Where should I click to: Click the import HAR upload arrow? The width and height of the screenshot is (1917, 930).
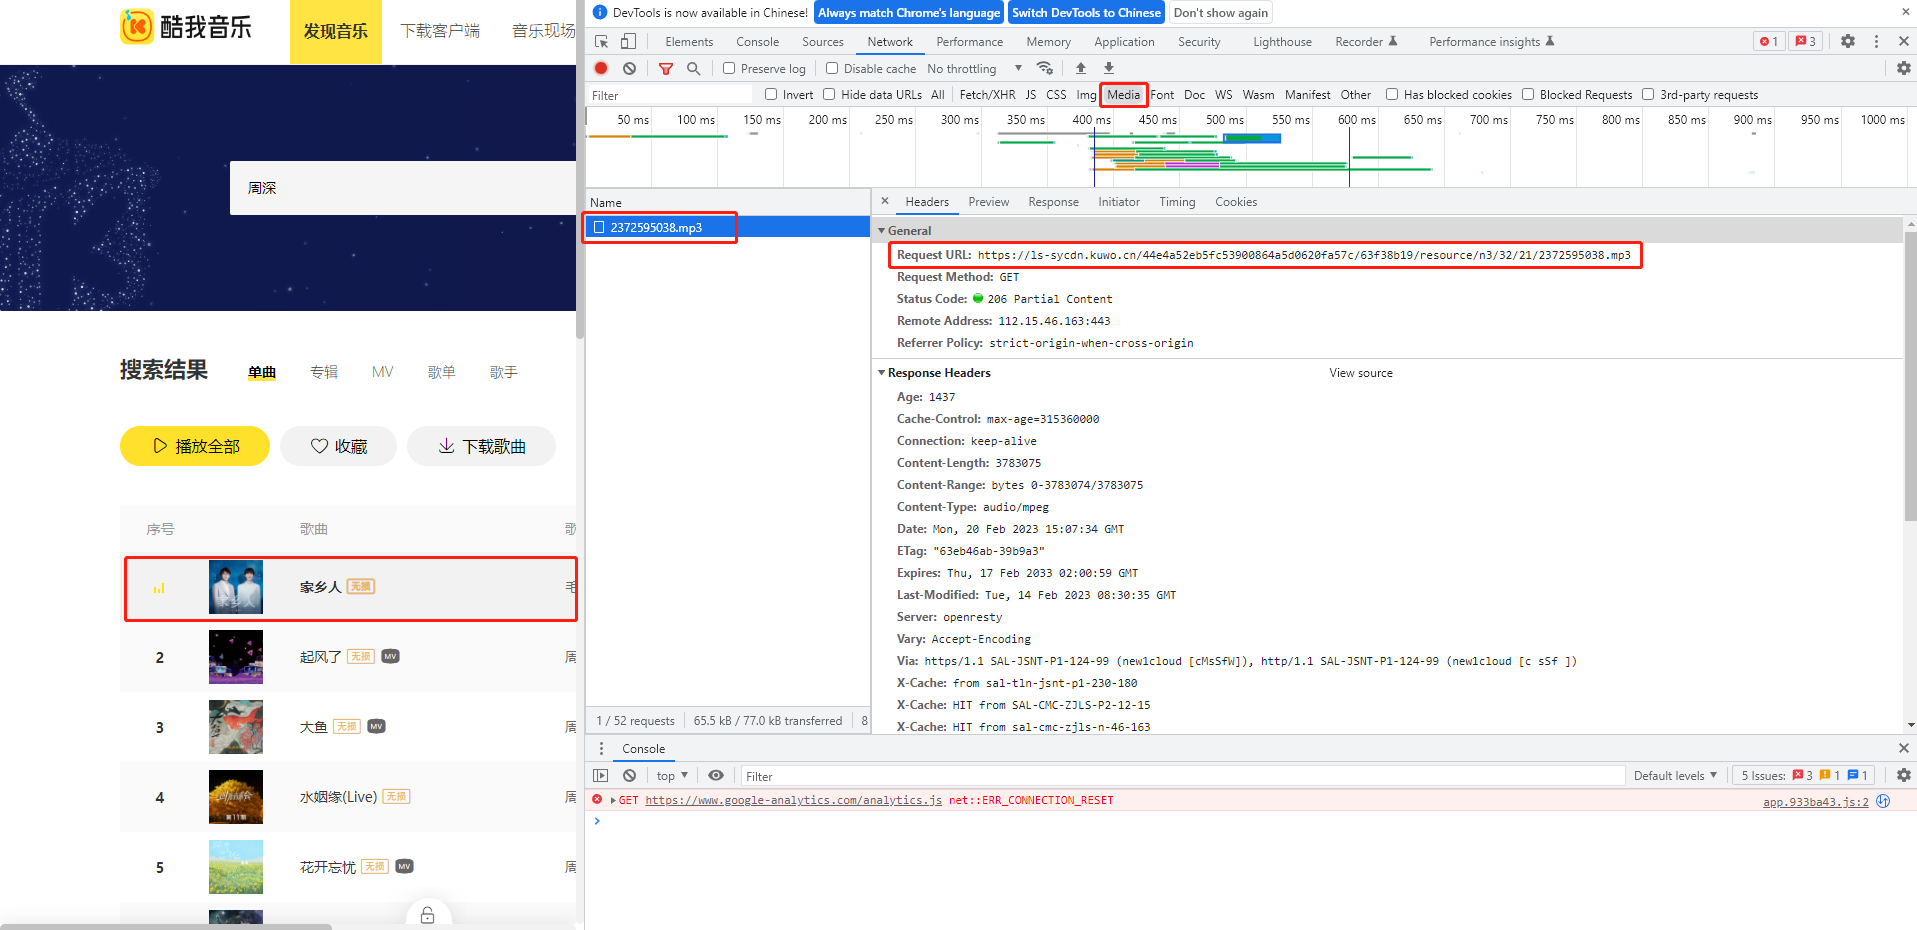[1080, 68]
